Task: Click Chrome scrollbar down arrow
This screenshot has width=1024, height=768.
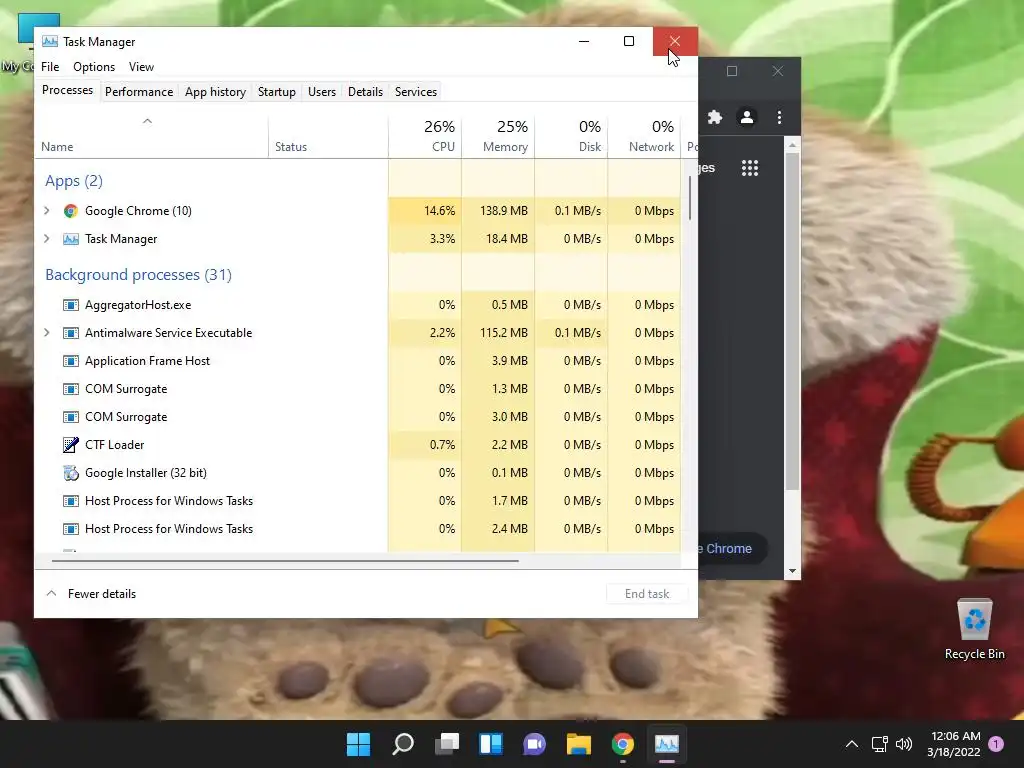Action: click(x=792, y=571)
